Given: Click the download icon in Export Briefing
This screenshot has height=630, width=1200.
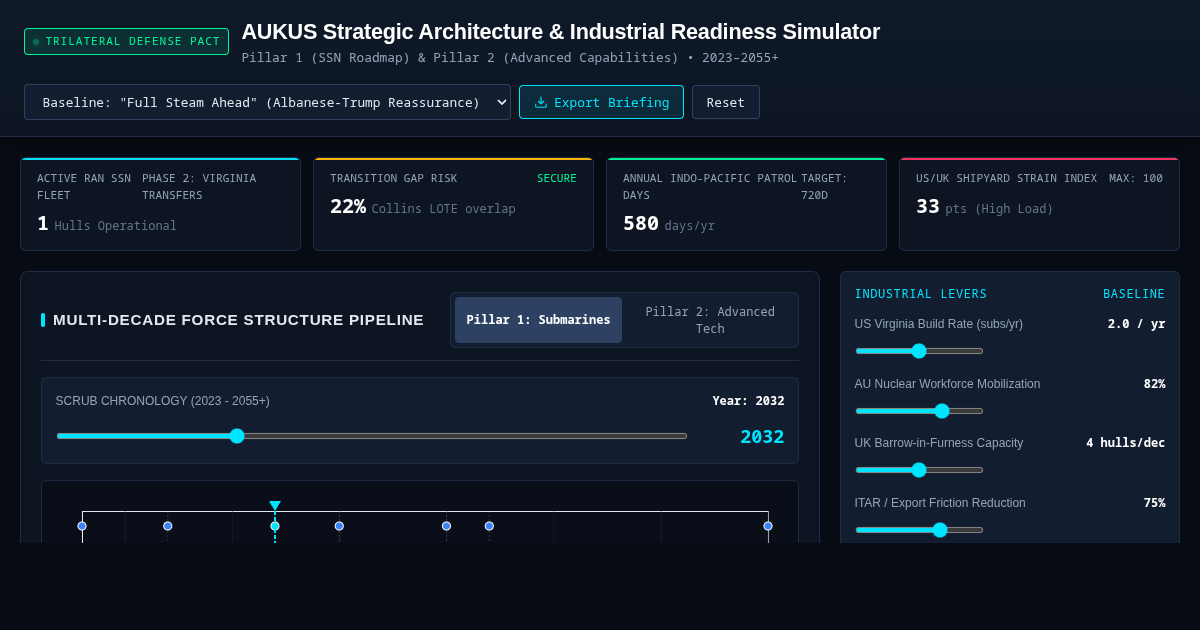Looking at the screenshot, I should click(541, 102).
